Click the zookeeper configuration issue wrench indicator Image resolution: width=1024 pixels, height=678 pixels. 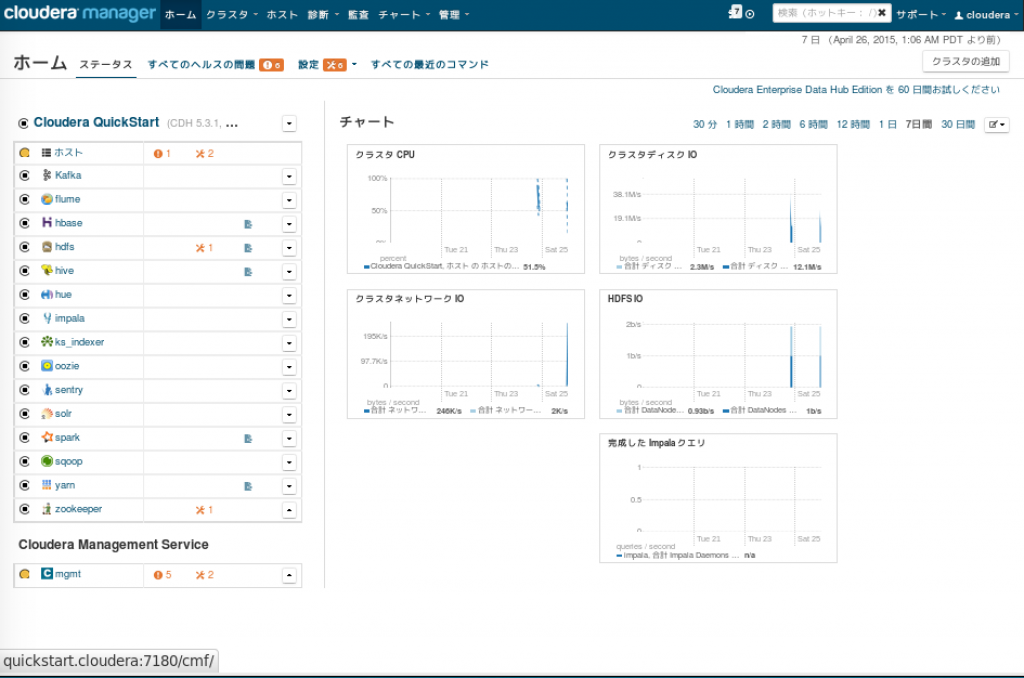click(x=204, y=509)
